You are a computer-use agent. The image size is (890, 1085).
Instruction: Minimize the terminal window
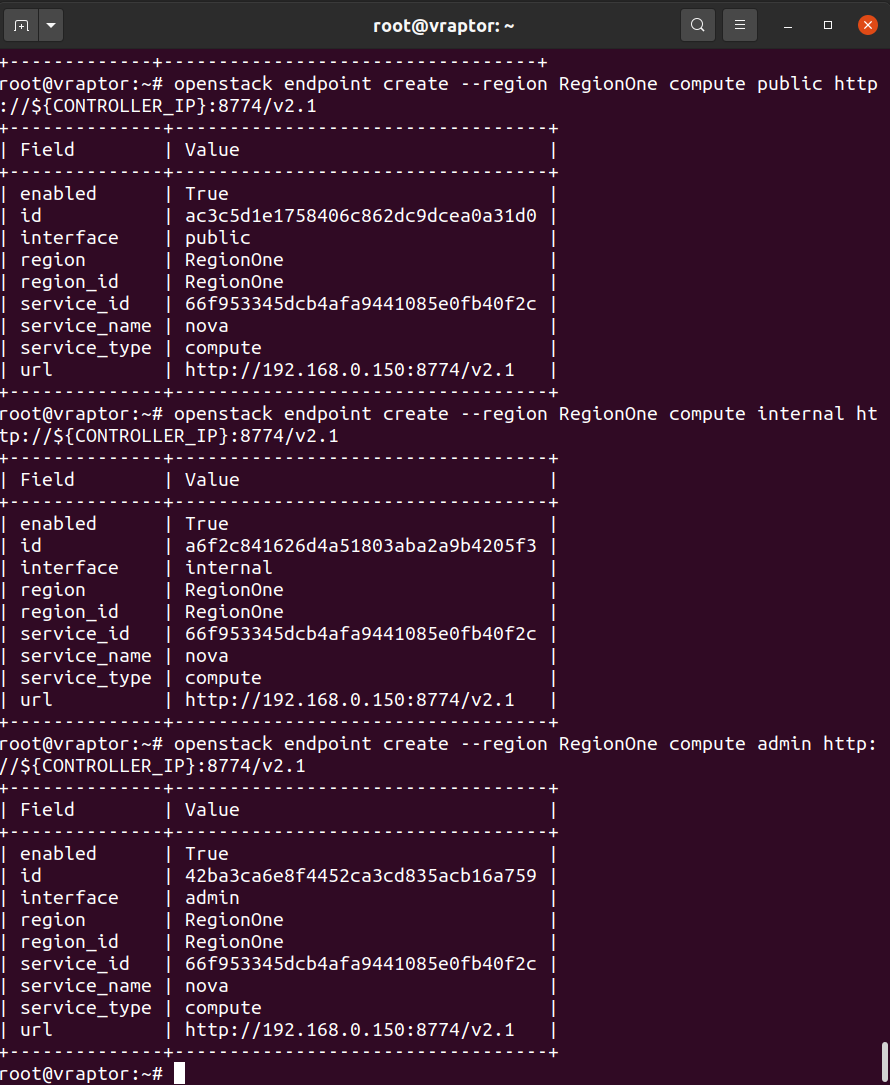(x=788, y=26)
